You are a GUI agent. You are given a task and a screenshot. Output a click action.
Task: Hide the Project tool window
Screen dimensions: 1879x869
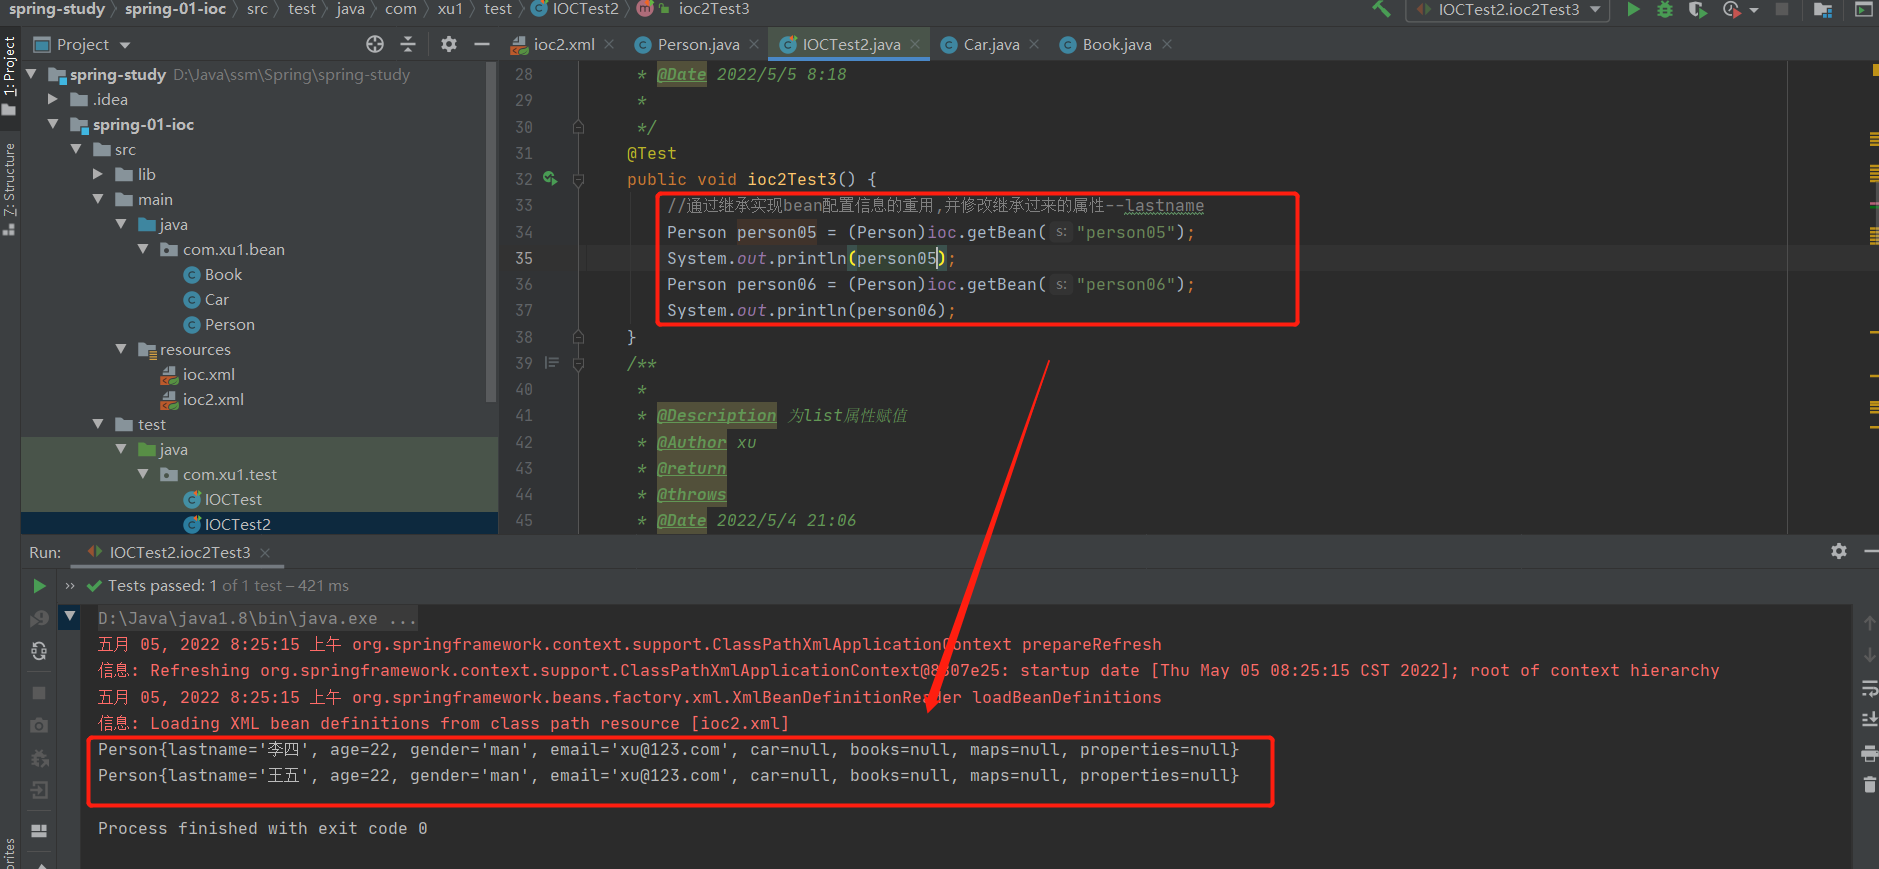point(481,44)
